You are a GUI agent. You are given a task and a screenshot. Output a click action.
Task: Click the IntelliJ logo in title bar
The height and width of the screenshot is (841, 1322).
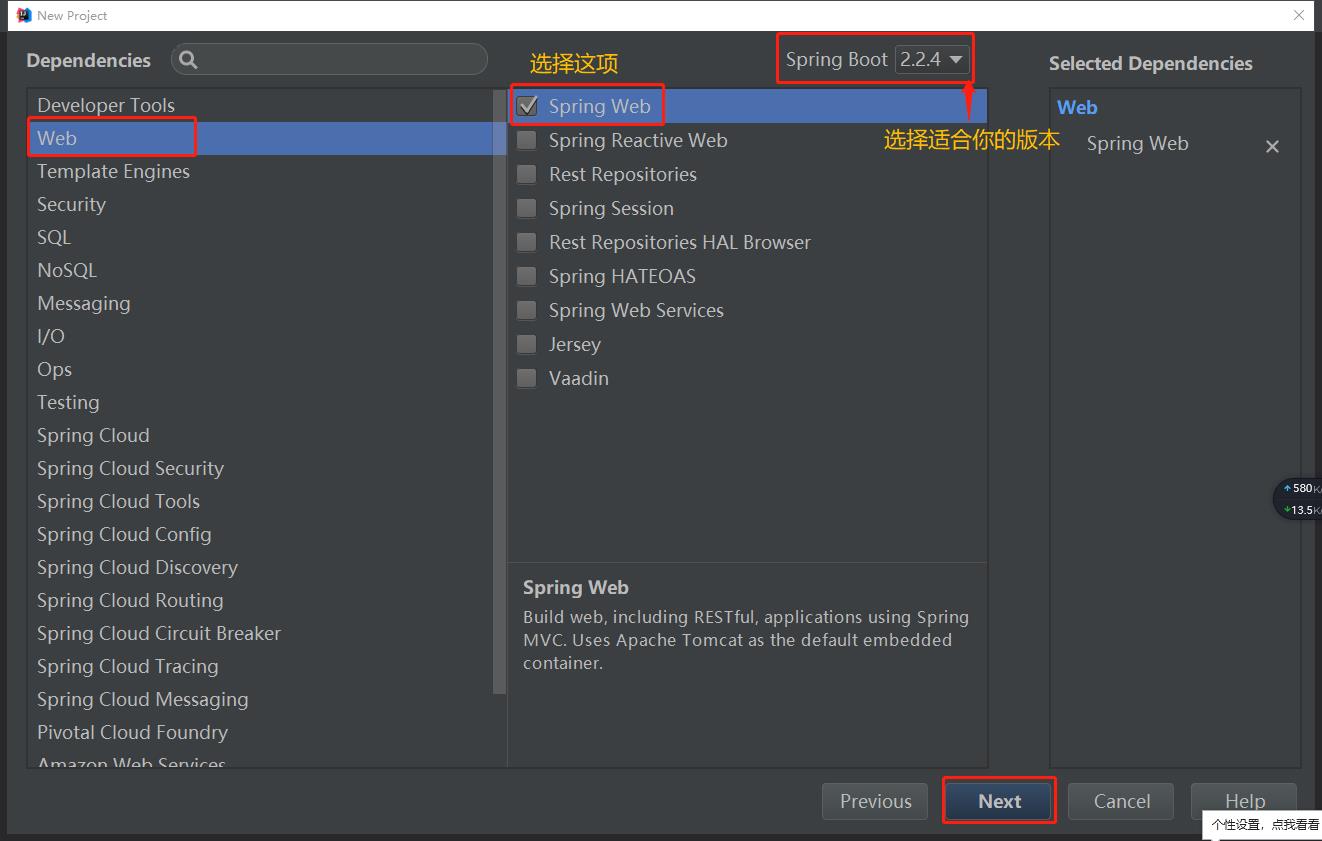click(24, 15)
